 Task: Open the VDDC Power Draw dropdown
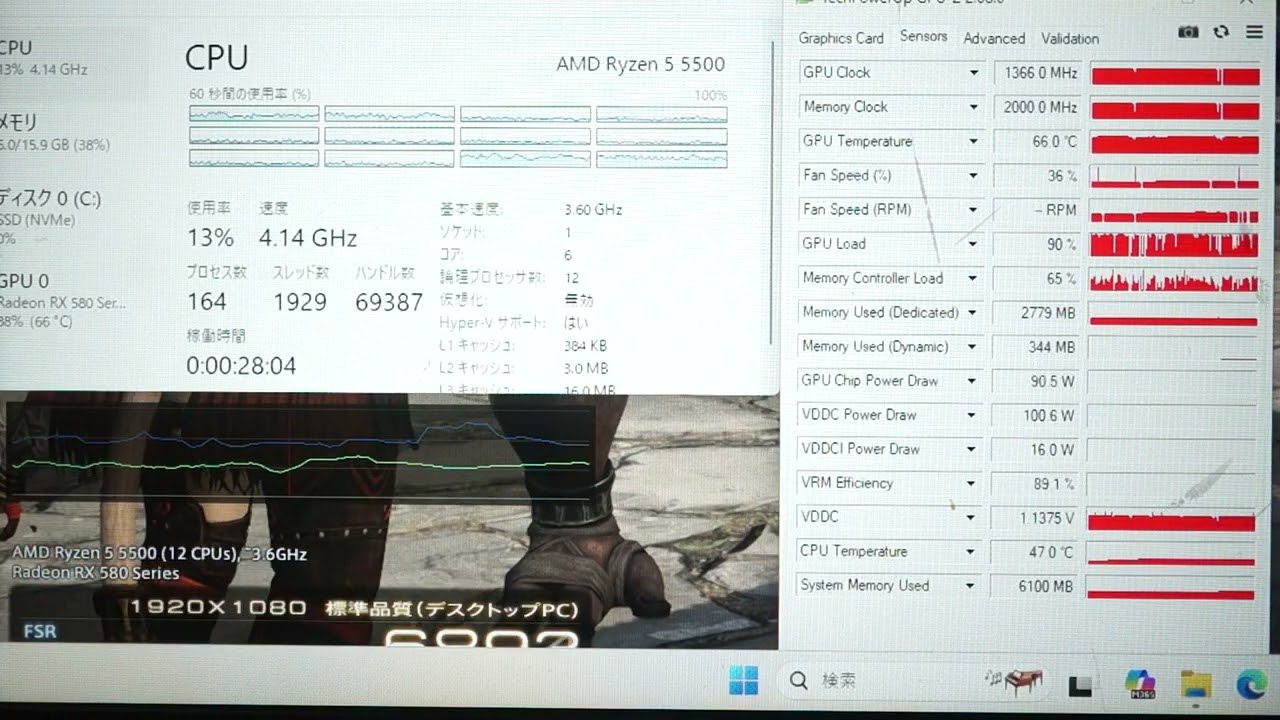click(972, 414)
